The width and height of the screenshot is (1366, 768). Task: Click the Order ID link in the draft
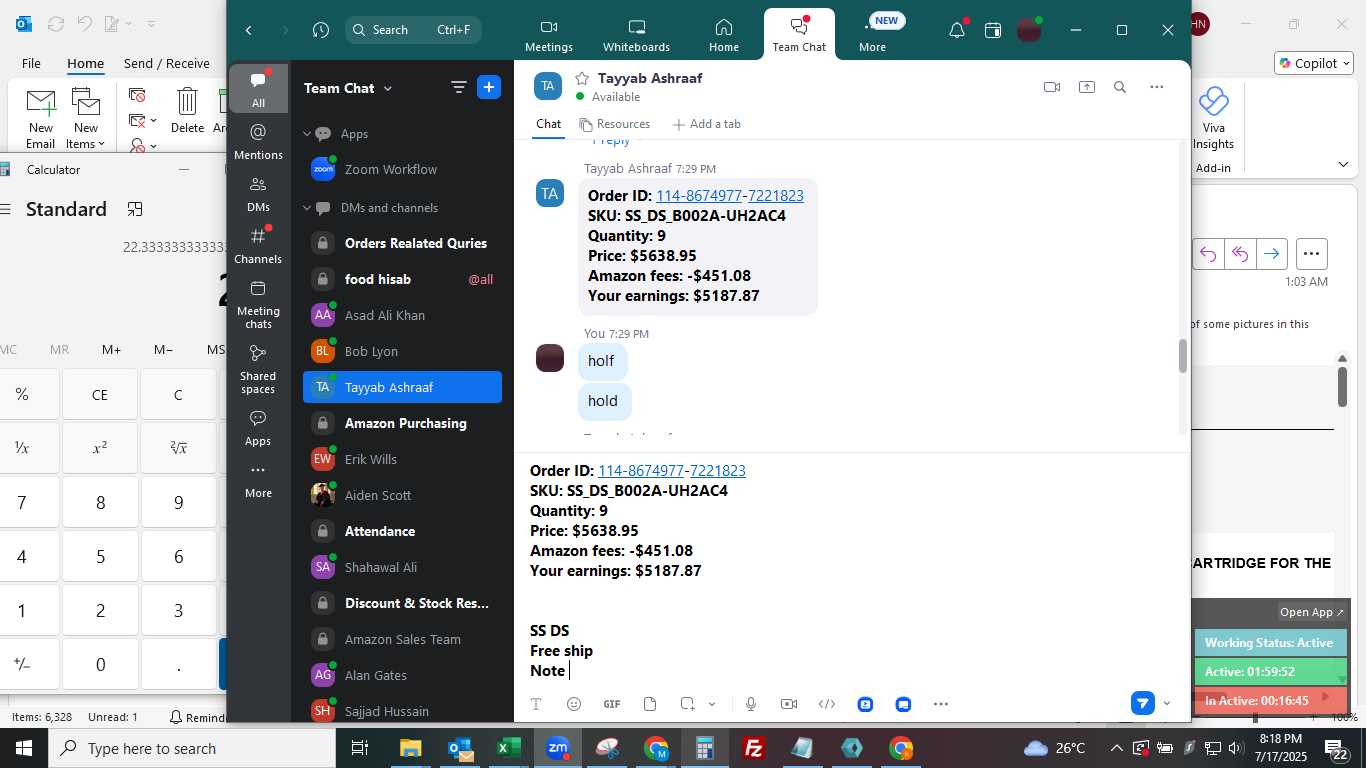point(672,470)
